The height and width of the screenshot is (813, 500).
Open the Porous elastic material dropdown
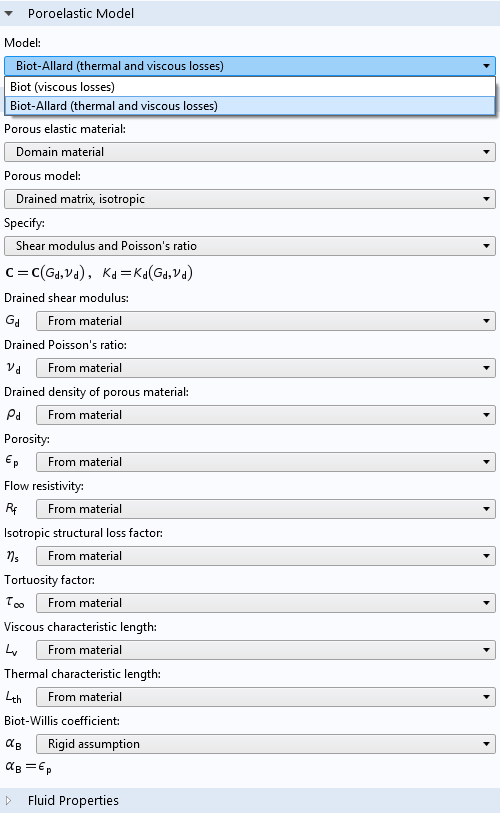coord(250,152)
